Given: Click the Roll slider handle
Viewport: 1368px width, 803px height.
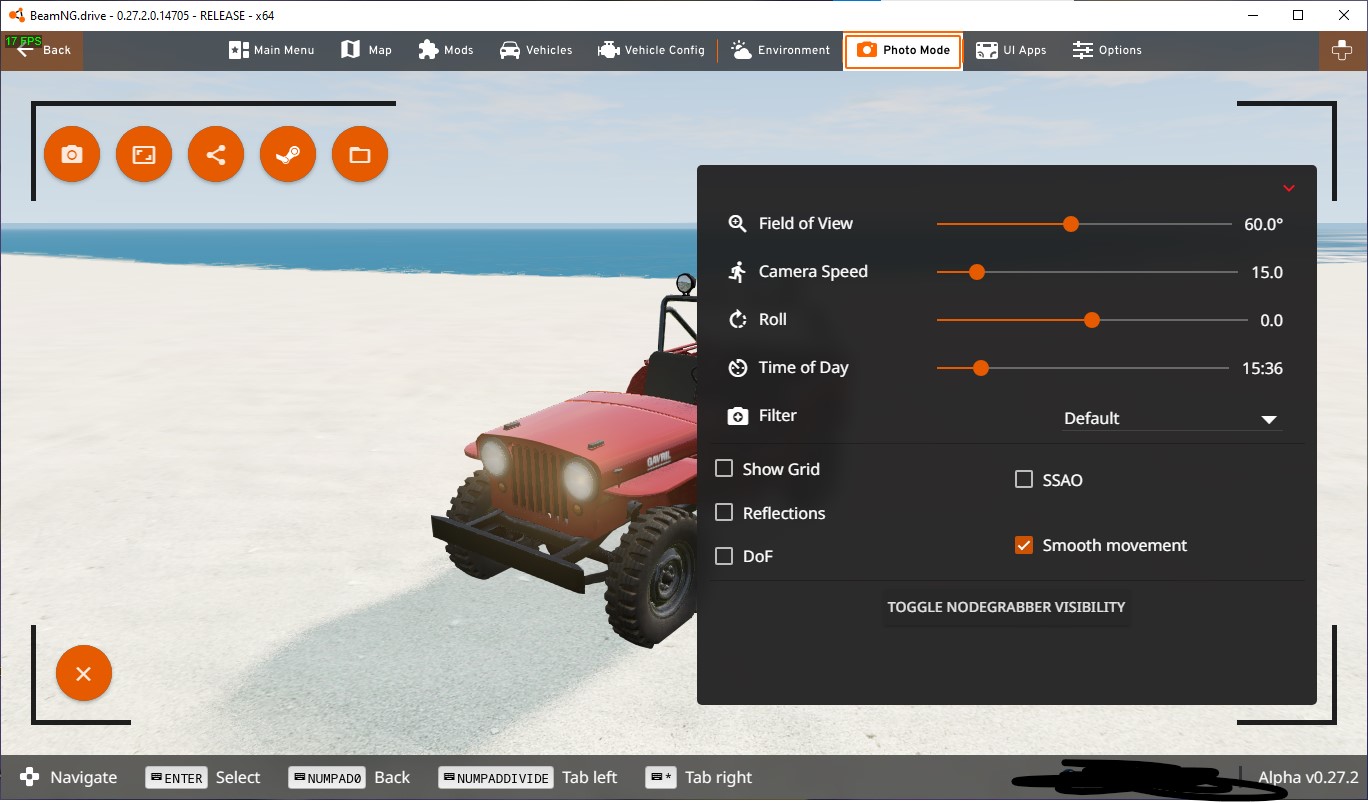Looking at the screenshot, I should [x=1092, y=320].
